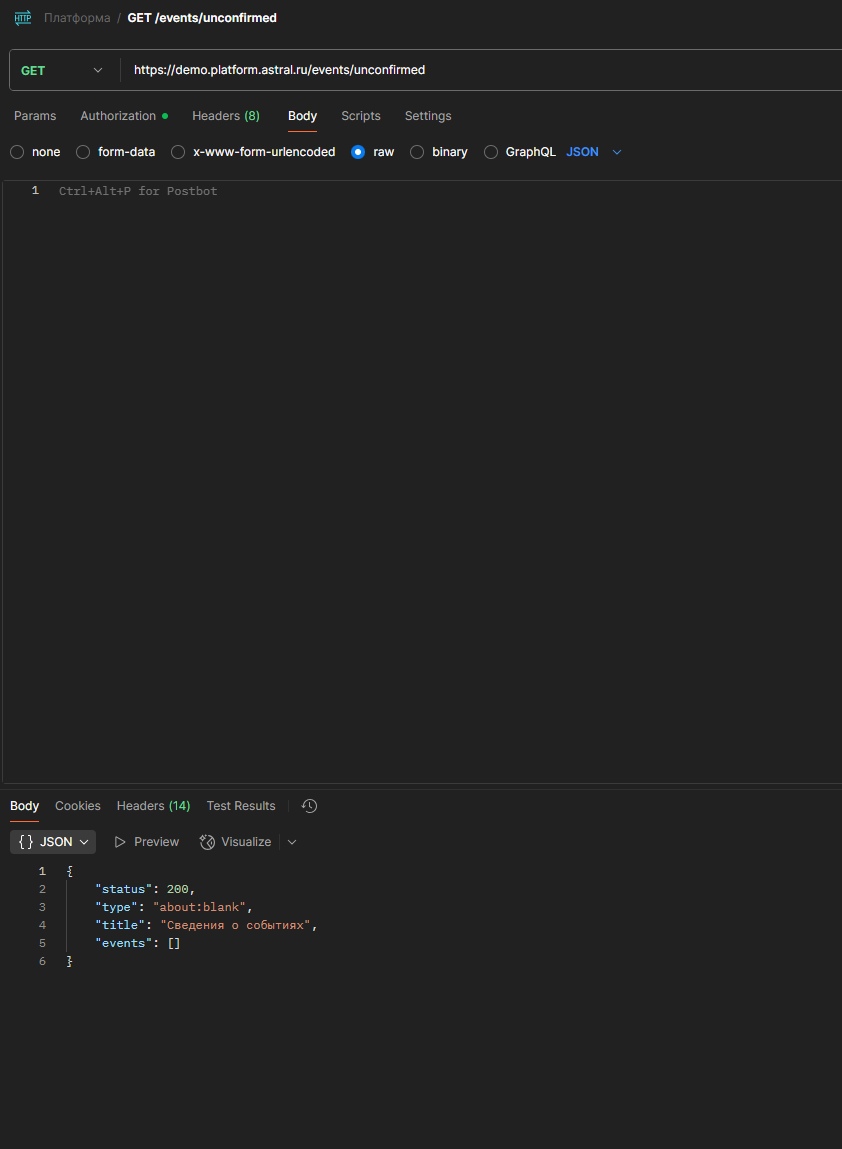Select the GraphQL body radio

click(x=491, y=152)
